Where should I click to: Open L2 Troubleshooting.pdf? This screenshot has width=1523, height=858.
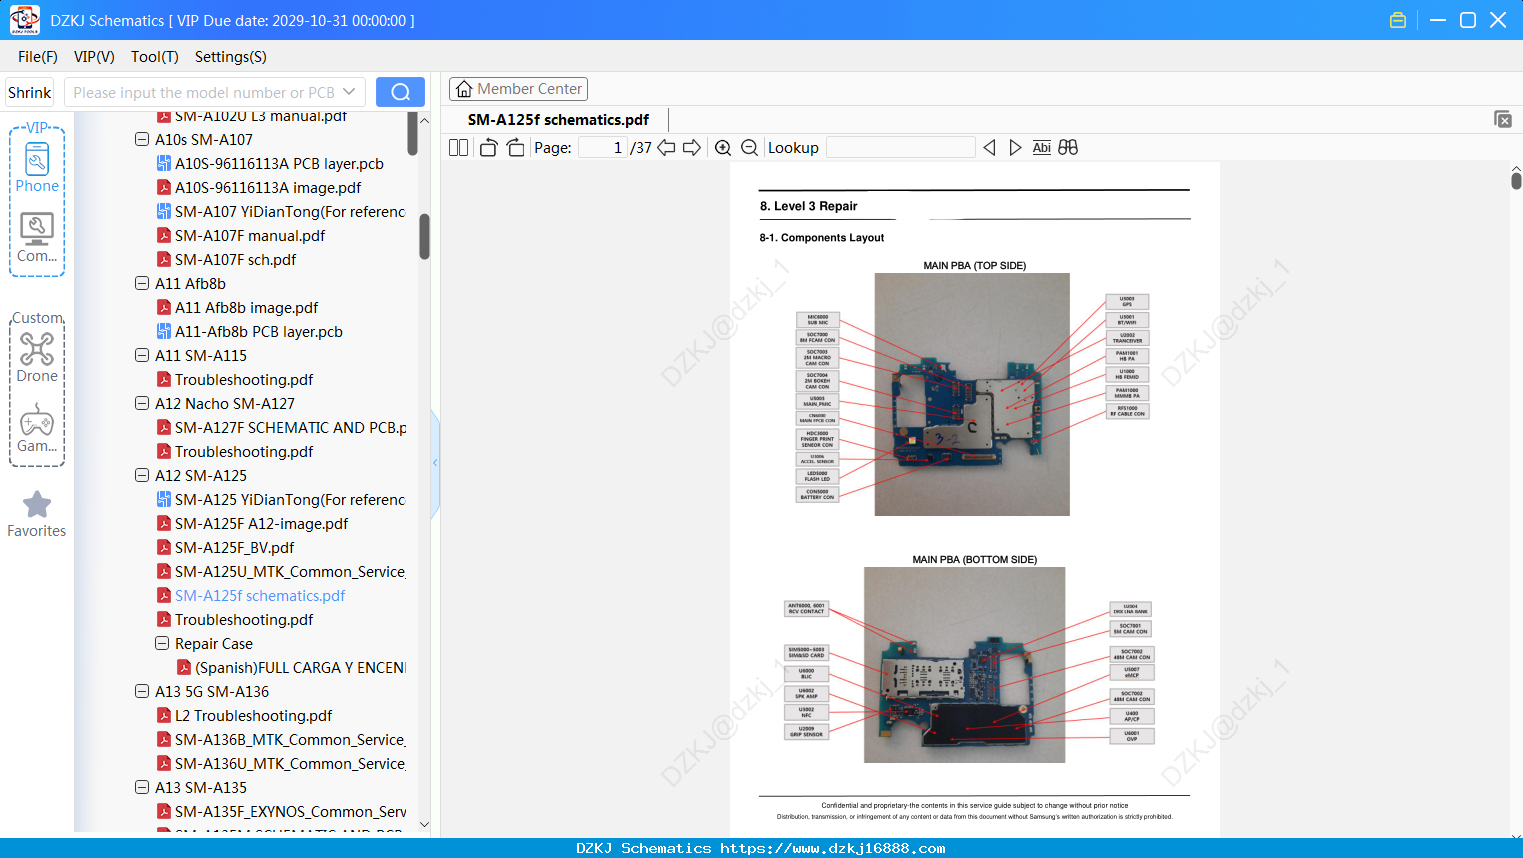pyautogui.click(x=254, y=716)
